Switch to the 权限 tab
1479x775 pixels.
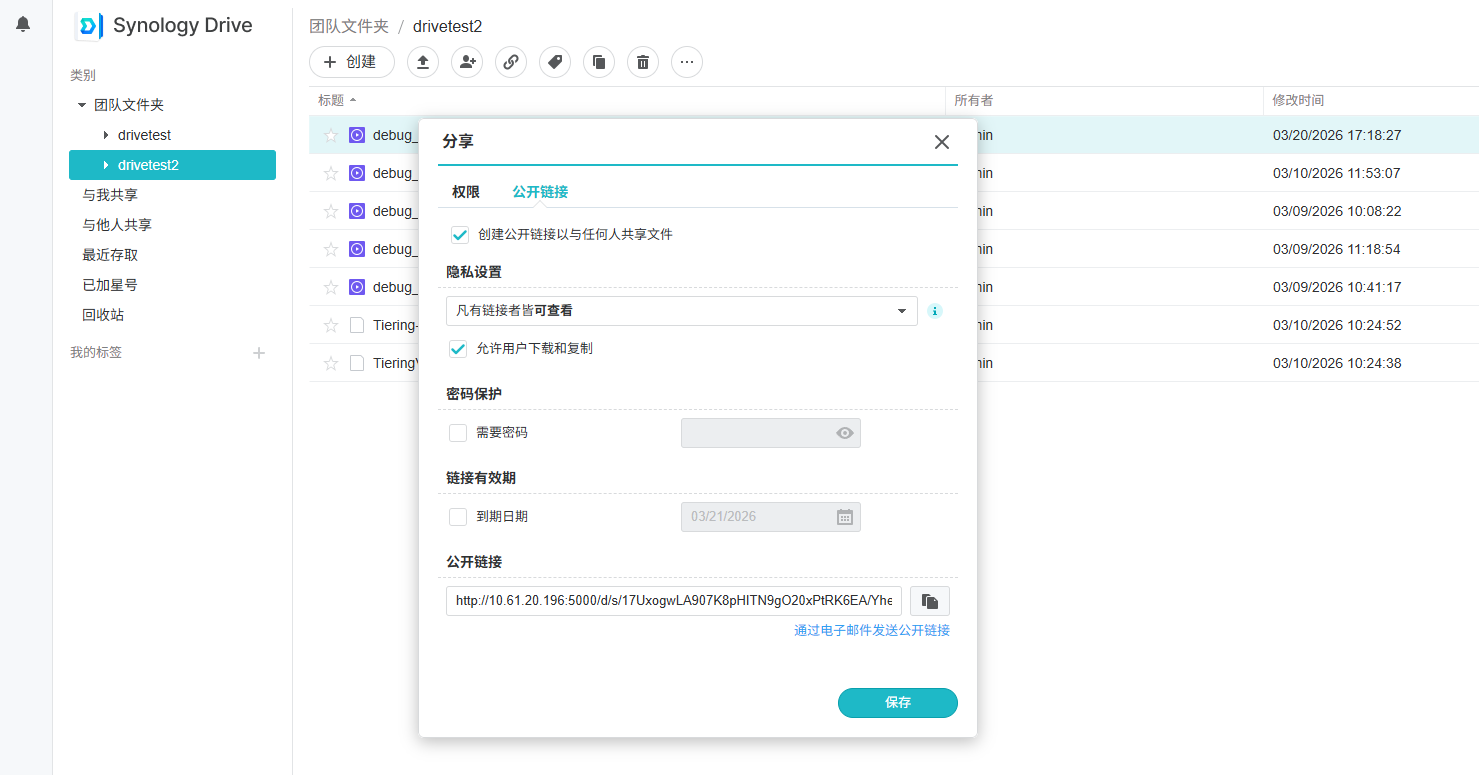click(465, 192)
